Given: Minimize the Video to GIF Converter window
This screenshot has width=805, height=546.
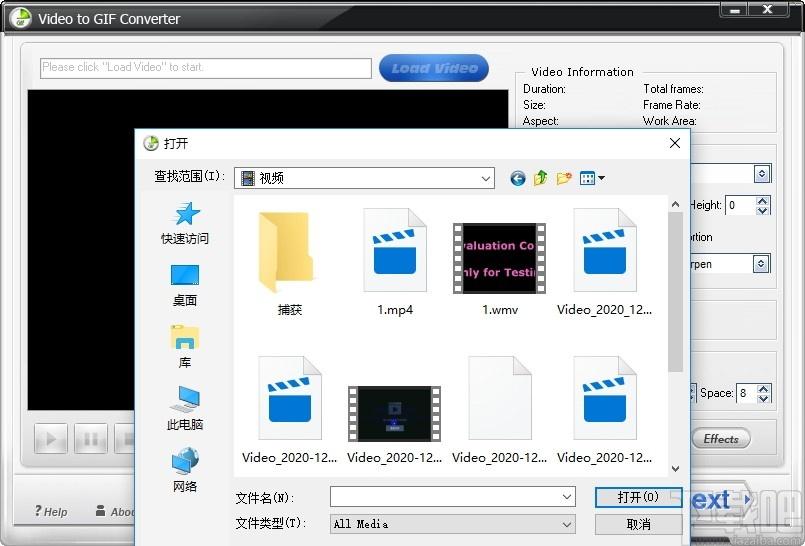Looking at the screenshot, I should pos(735,10).
